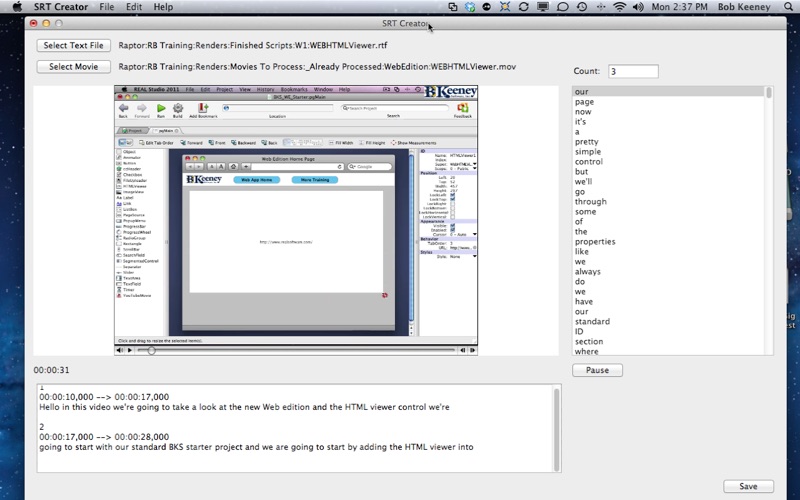This screenshot has width=800, height=500.
Task: Click the timestamp '00:00:17,000 --> 00:00:28,000'
Action: [104, 437]
